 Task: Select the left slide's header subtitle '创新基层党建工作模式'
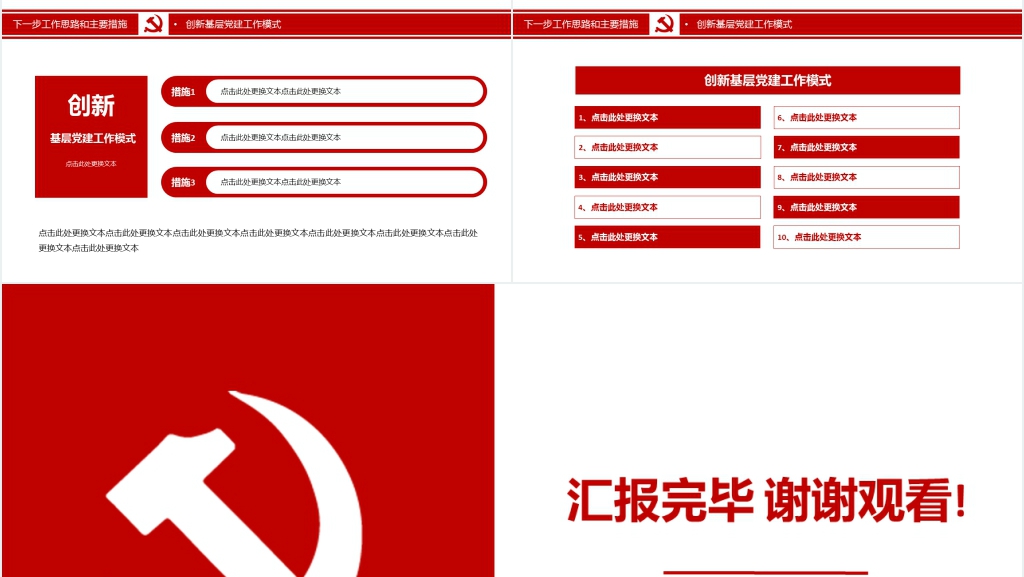click(x=233, y=24)
